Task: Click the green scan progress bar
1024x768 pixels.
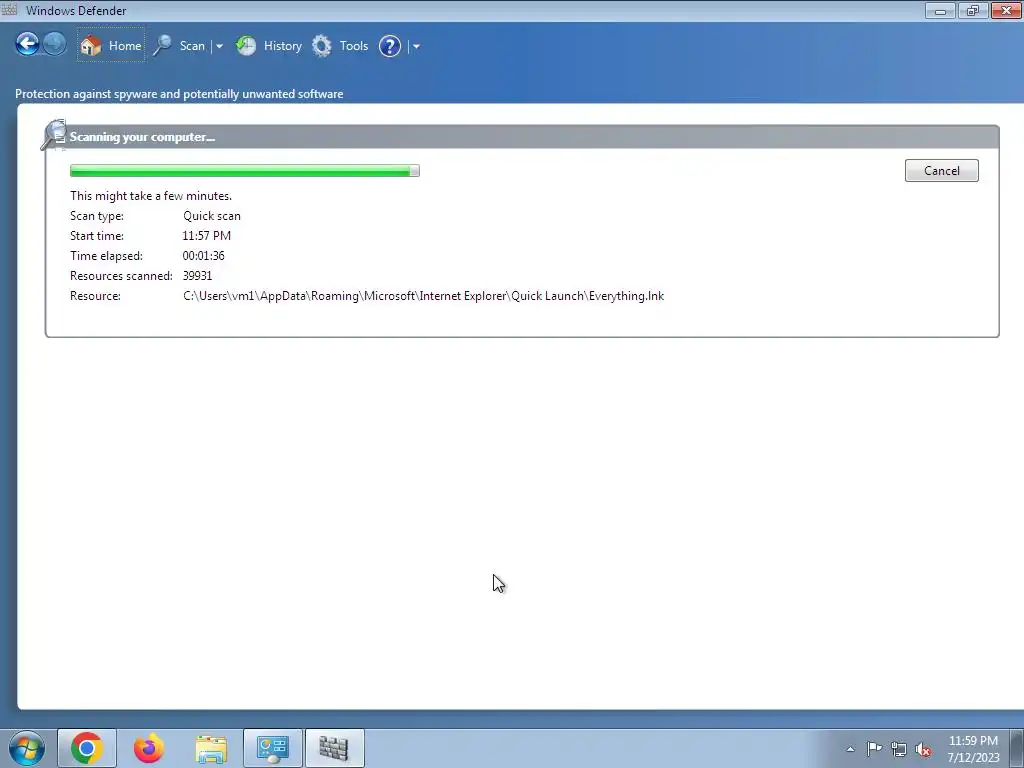Action: [x=245, y=170]
